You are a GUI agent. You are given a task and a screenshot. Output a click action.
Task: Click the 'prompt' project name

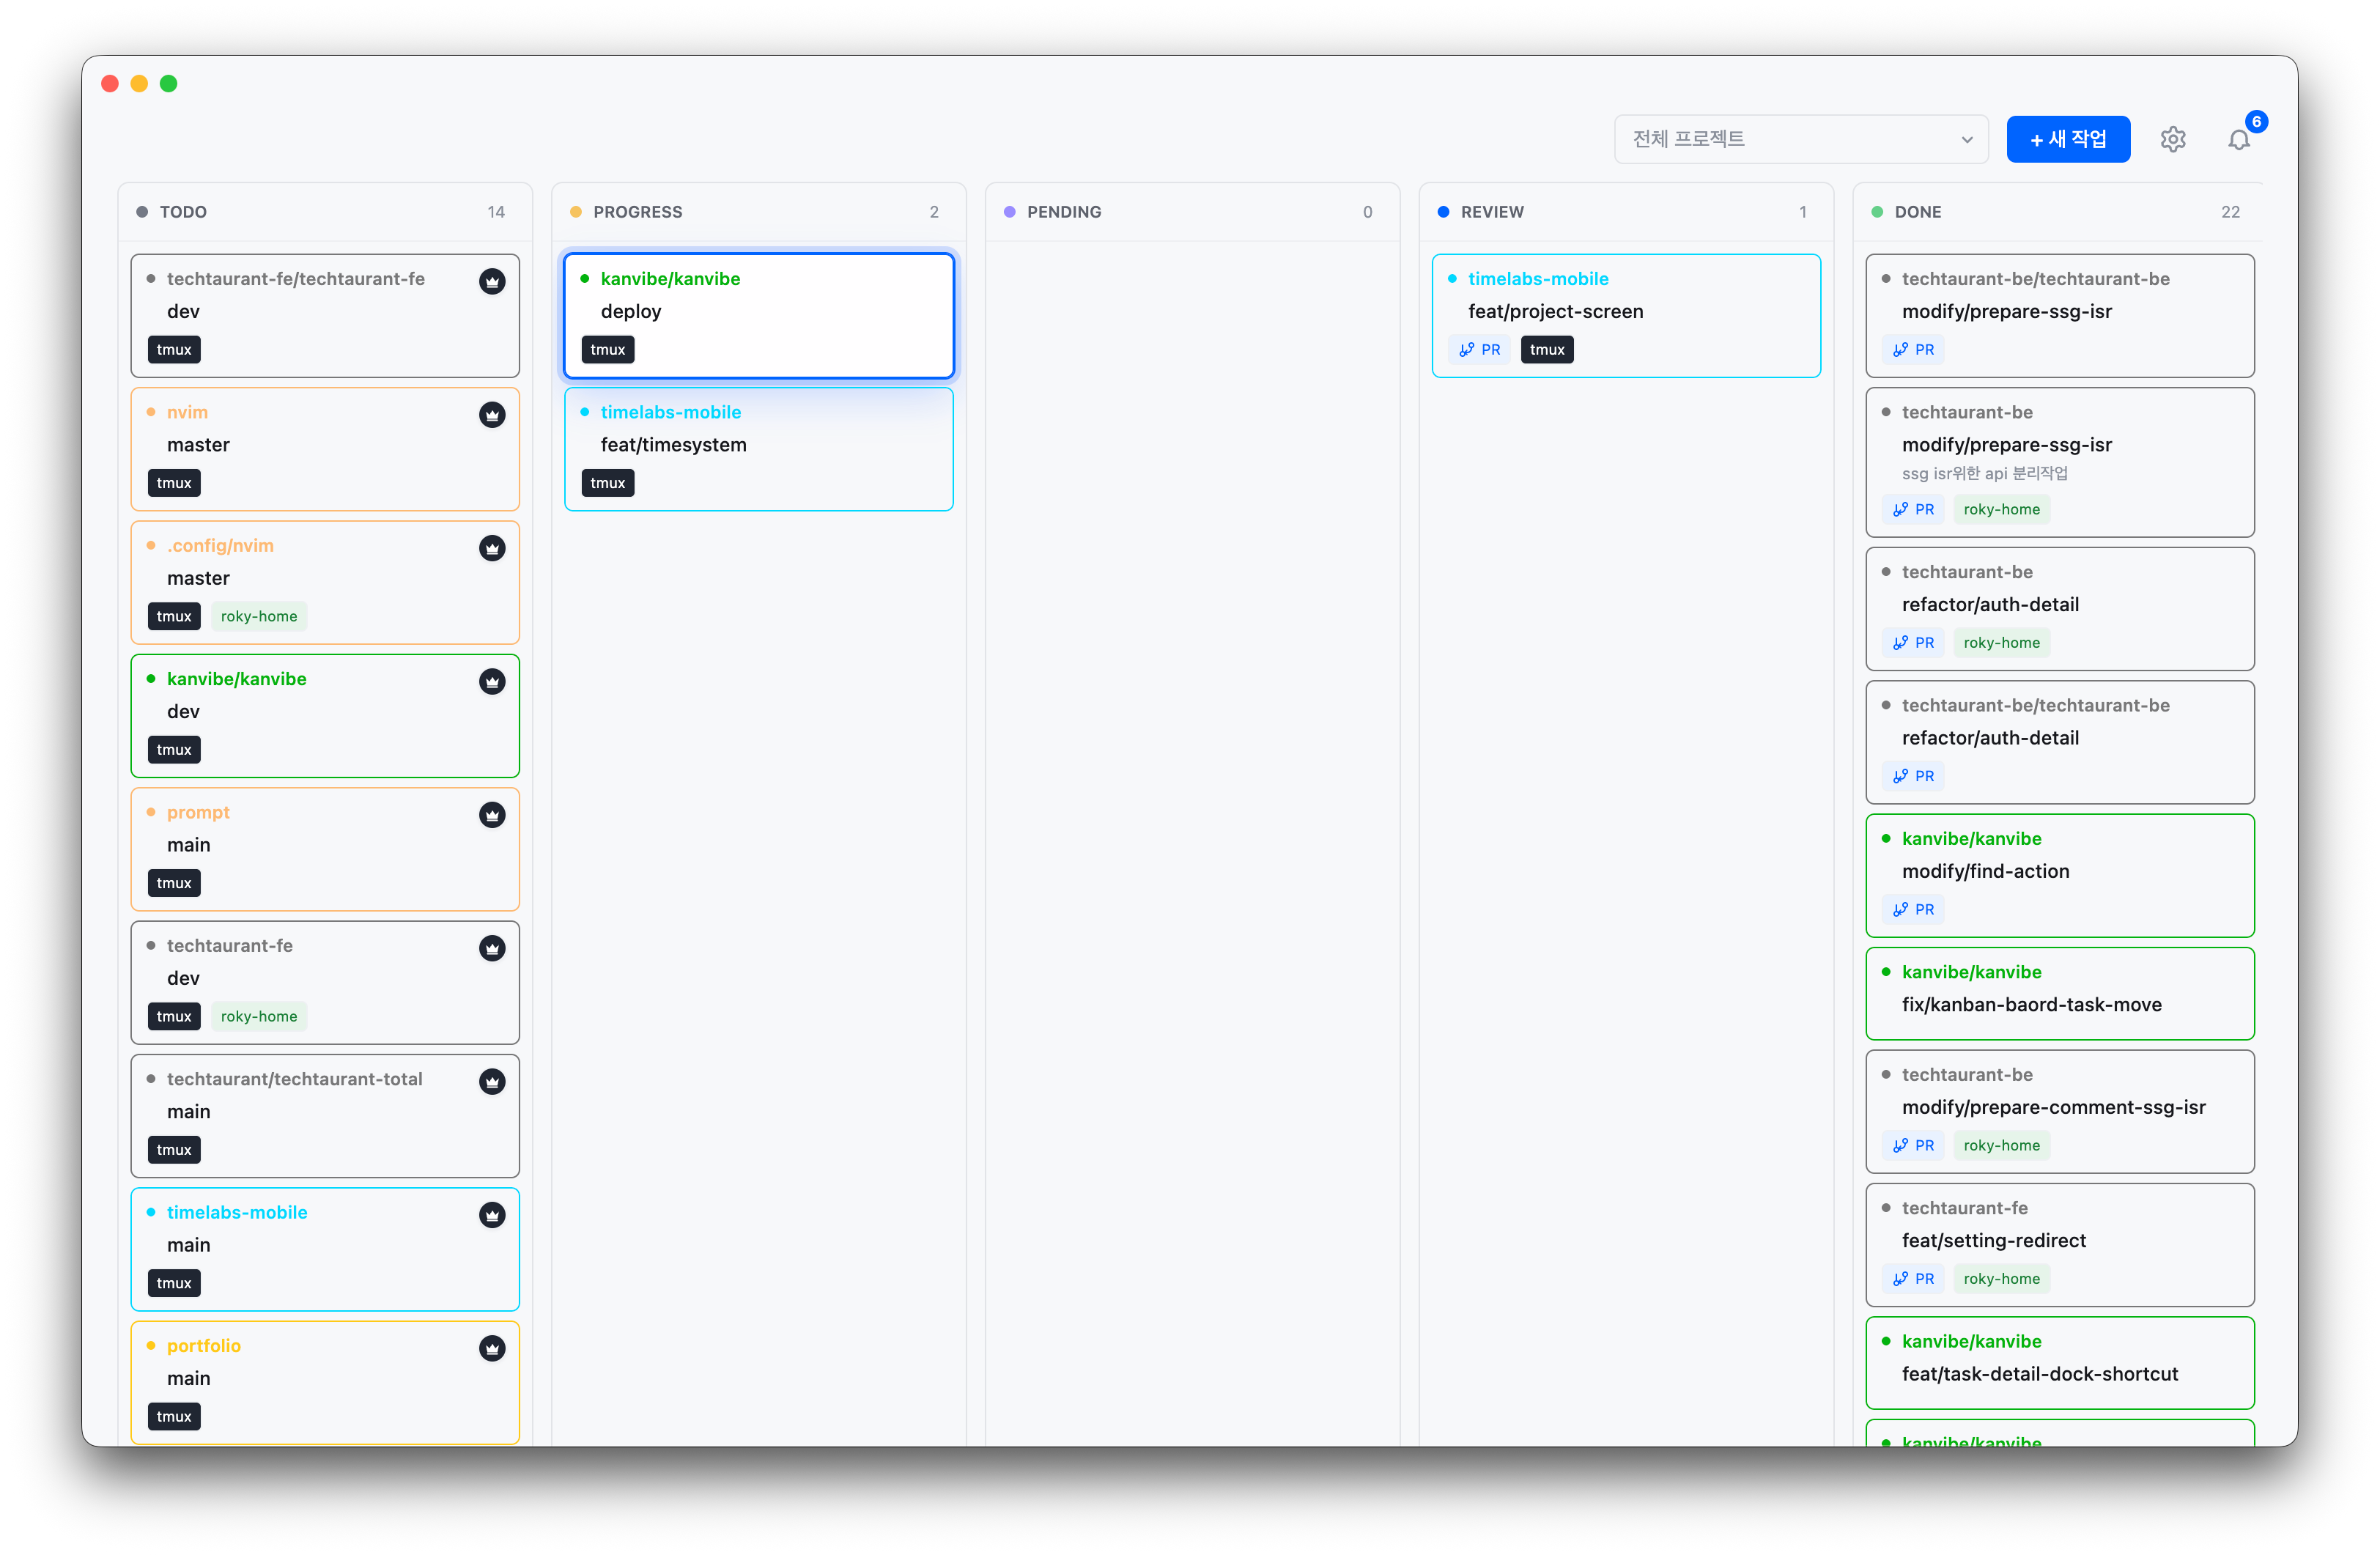tap(198, 812)
